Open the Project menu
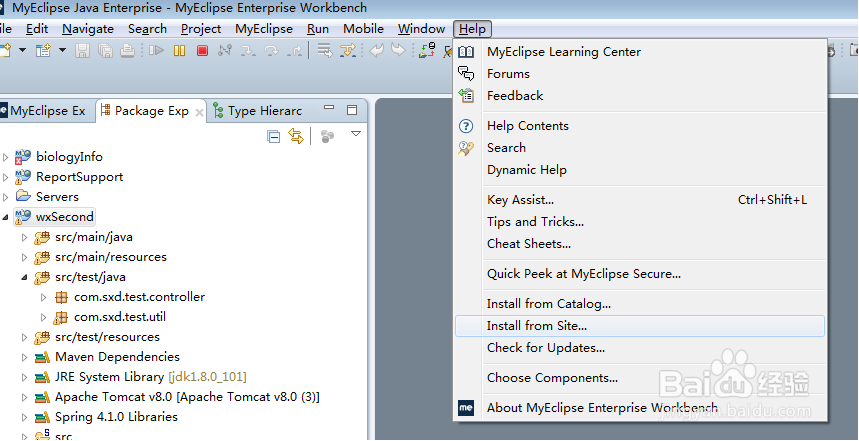This screenshot has height=441, width=859. [201, 28]
